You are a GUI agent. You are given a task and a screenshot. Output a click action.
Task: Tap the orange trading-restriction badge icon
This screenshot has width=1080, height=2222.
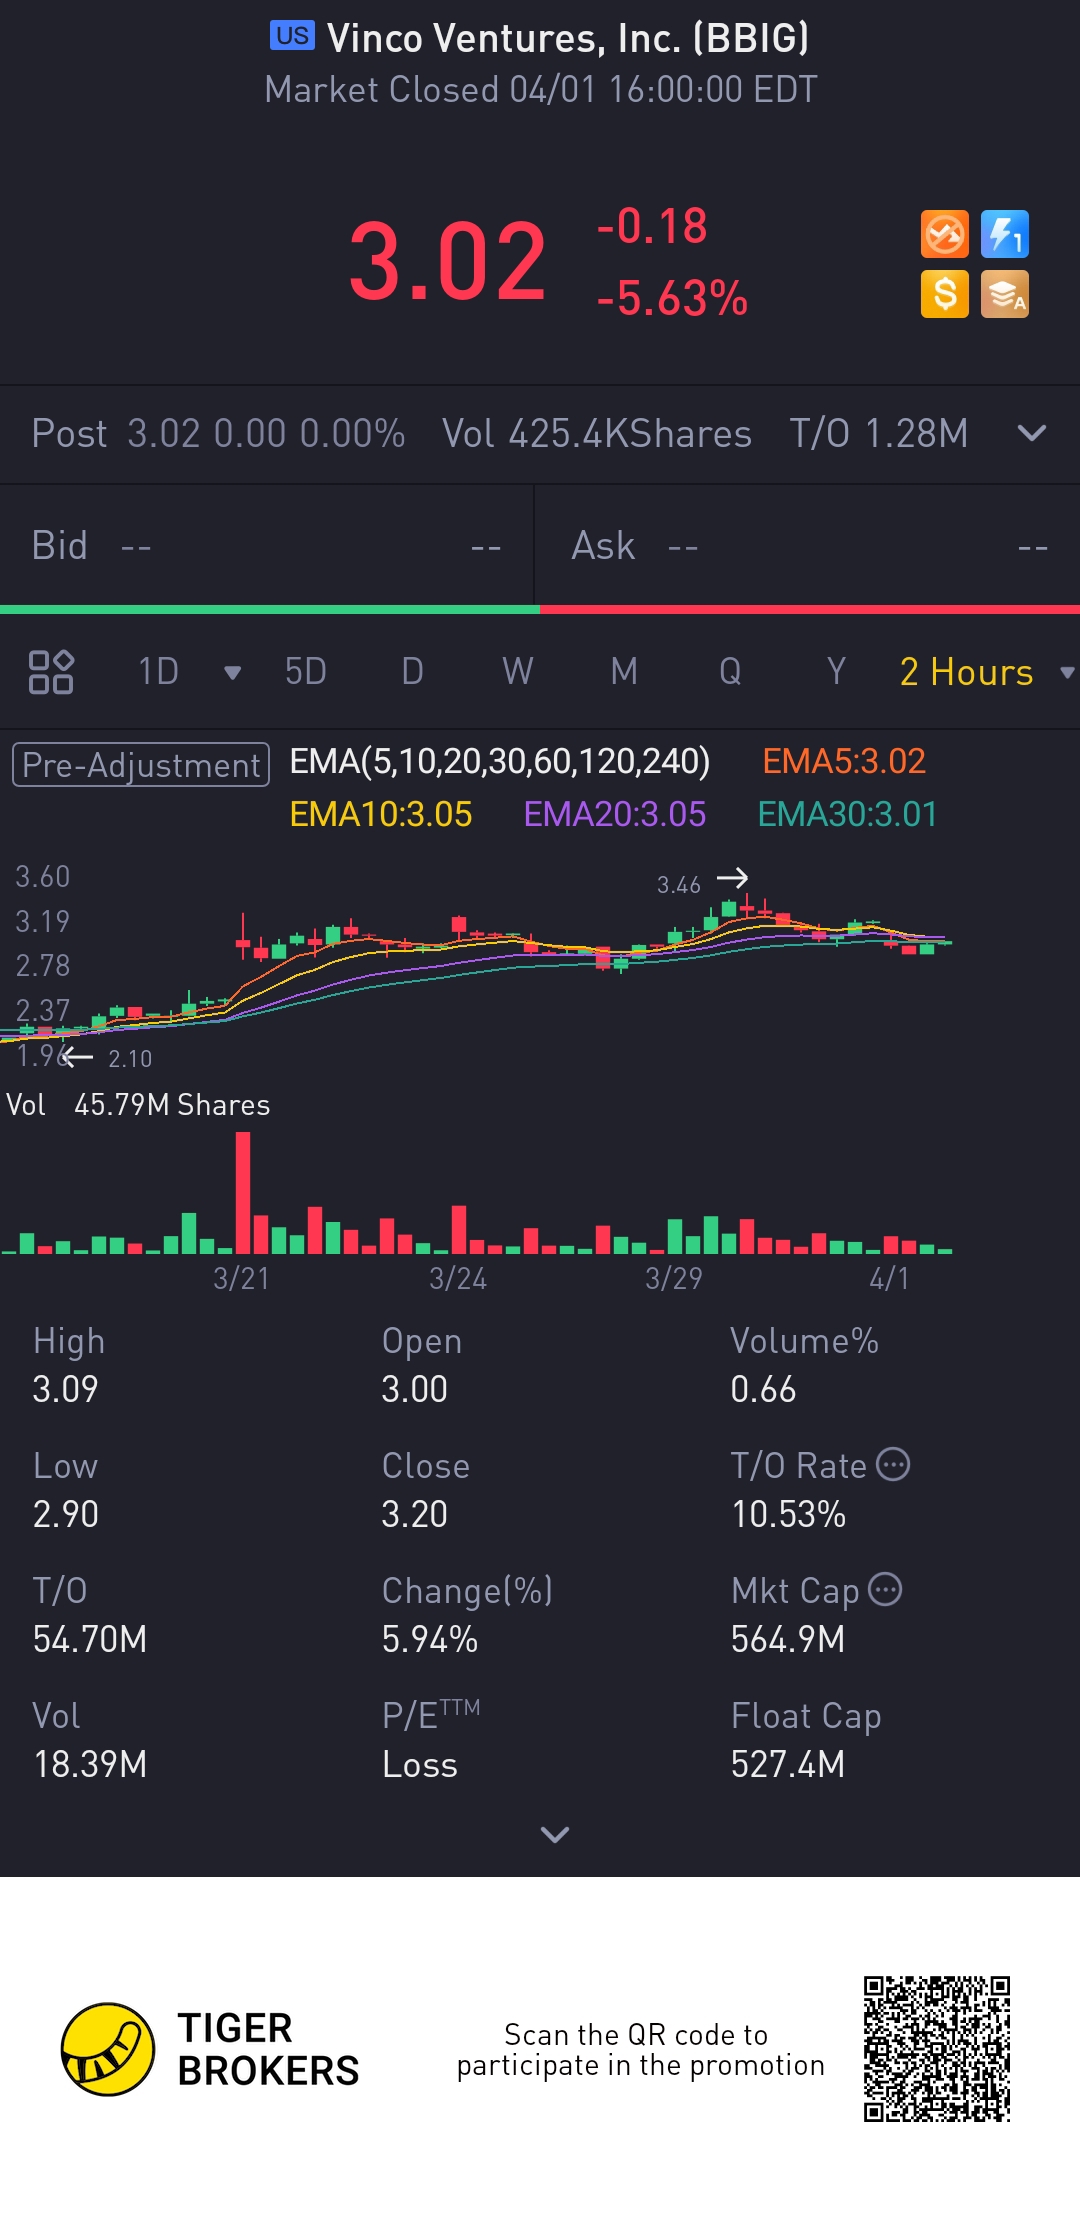point(944,235)
